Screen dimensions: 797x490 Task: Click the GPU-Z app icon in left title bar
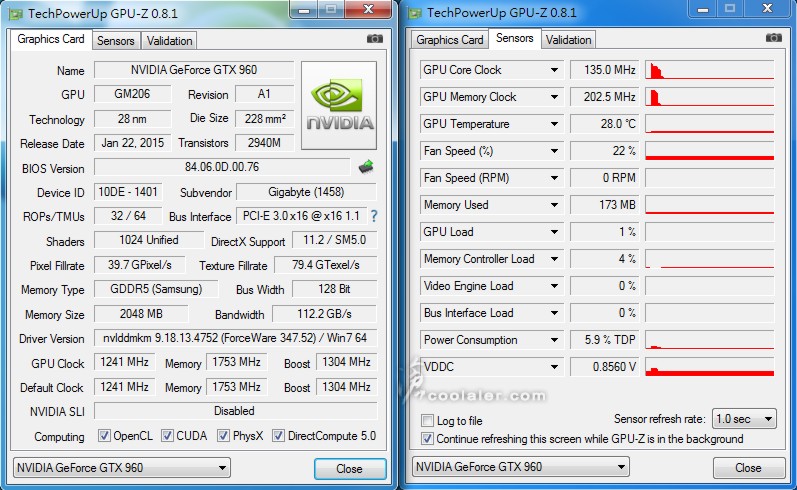coord(16,14)
